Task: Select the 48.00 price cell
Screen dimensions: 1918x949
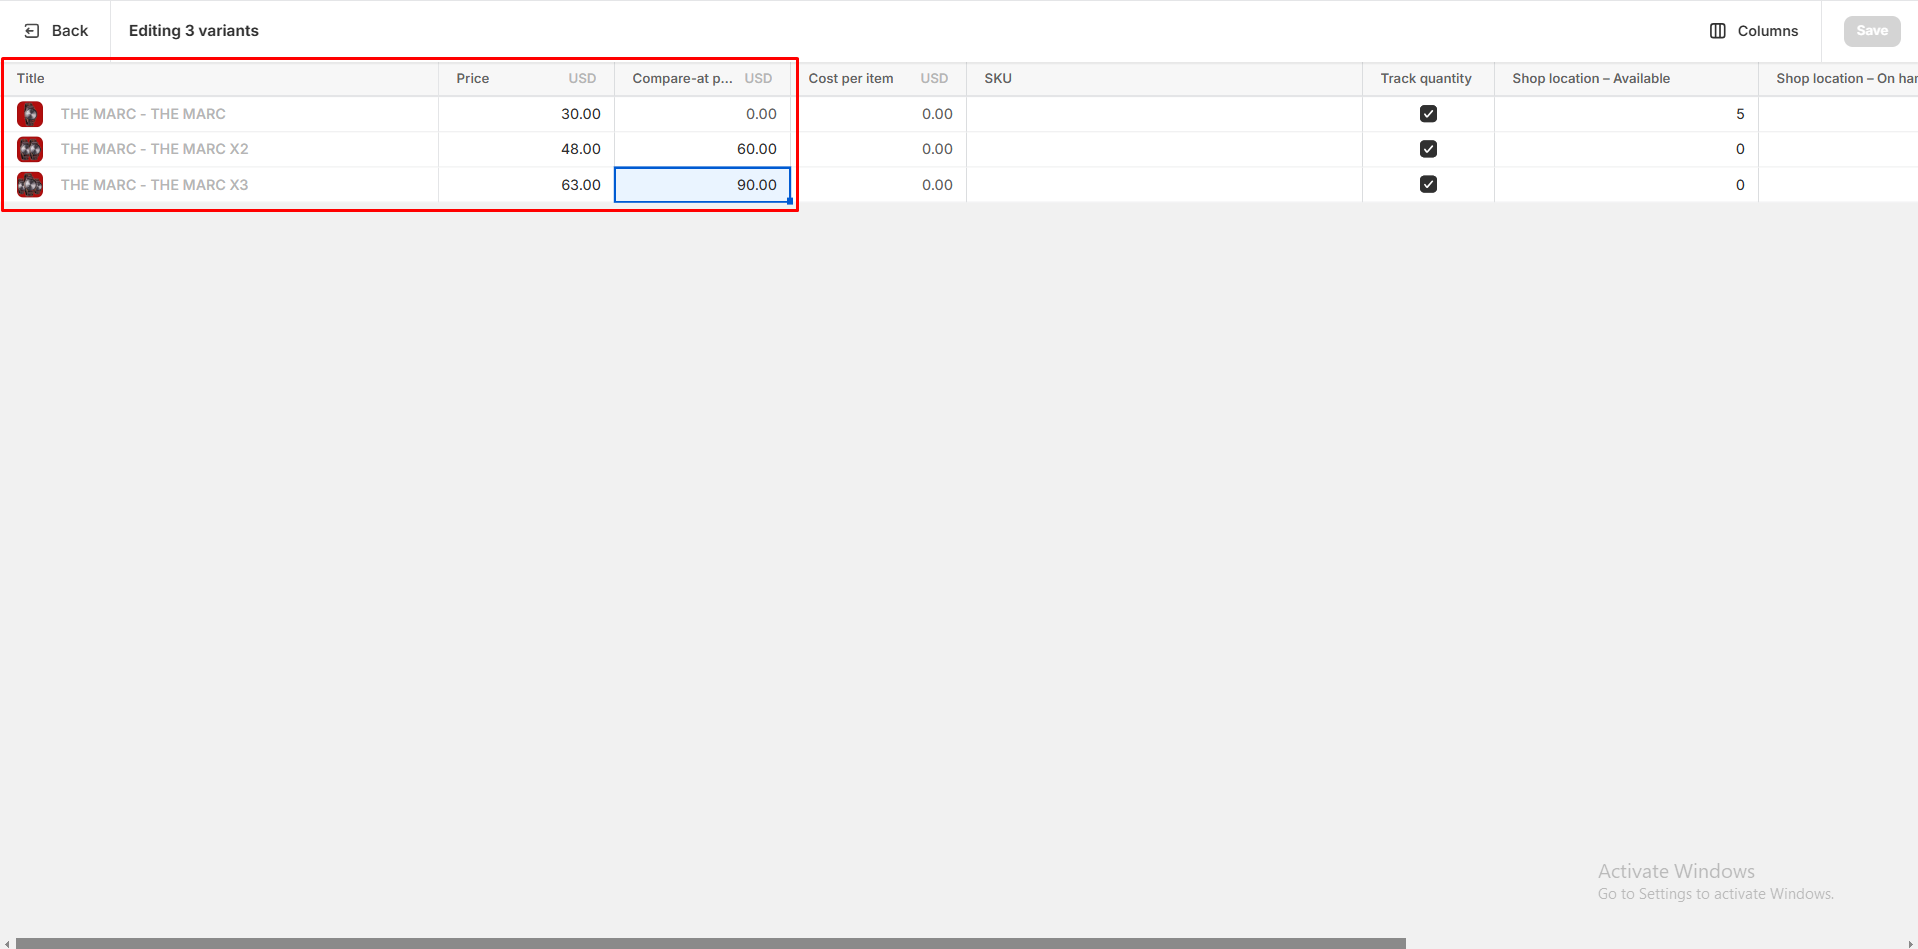Action: click(x=526, y=149)
